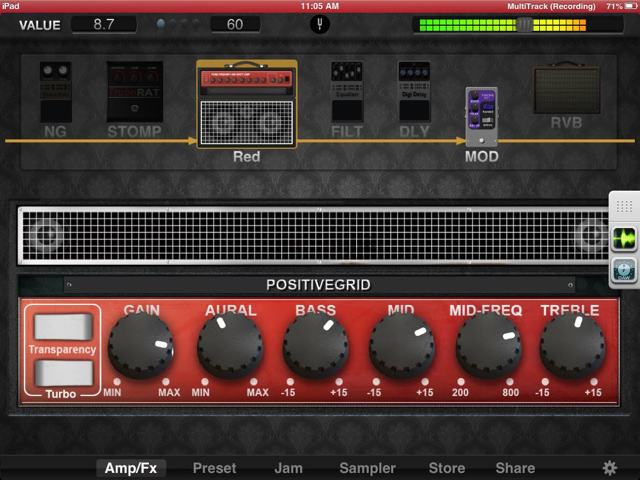Open the Store tab

point(447,468)
